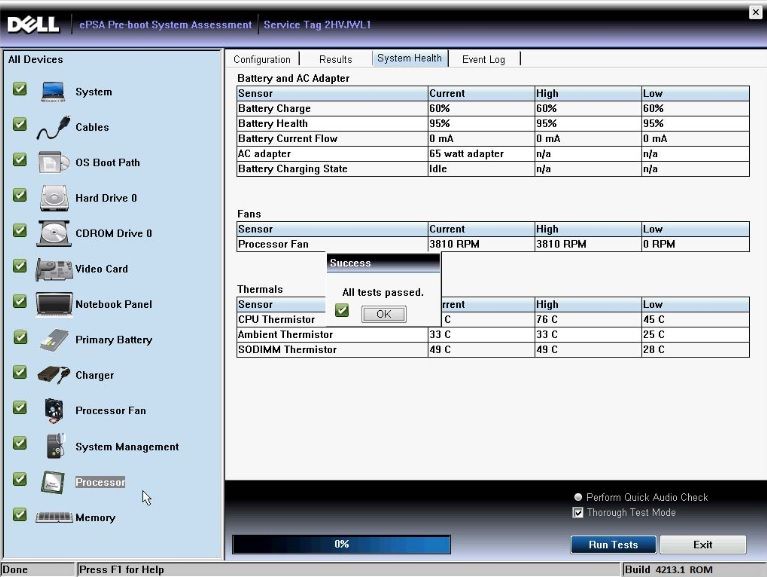Choose the Hard Drive 0 icon
This screenshot has width=767, height=577.
click(x=54, y=198)
